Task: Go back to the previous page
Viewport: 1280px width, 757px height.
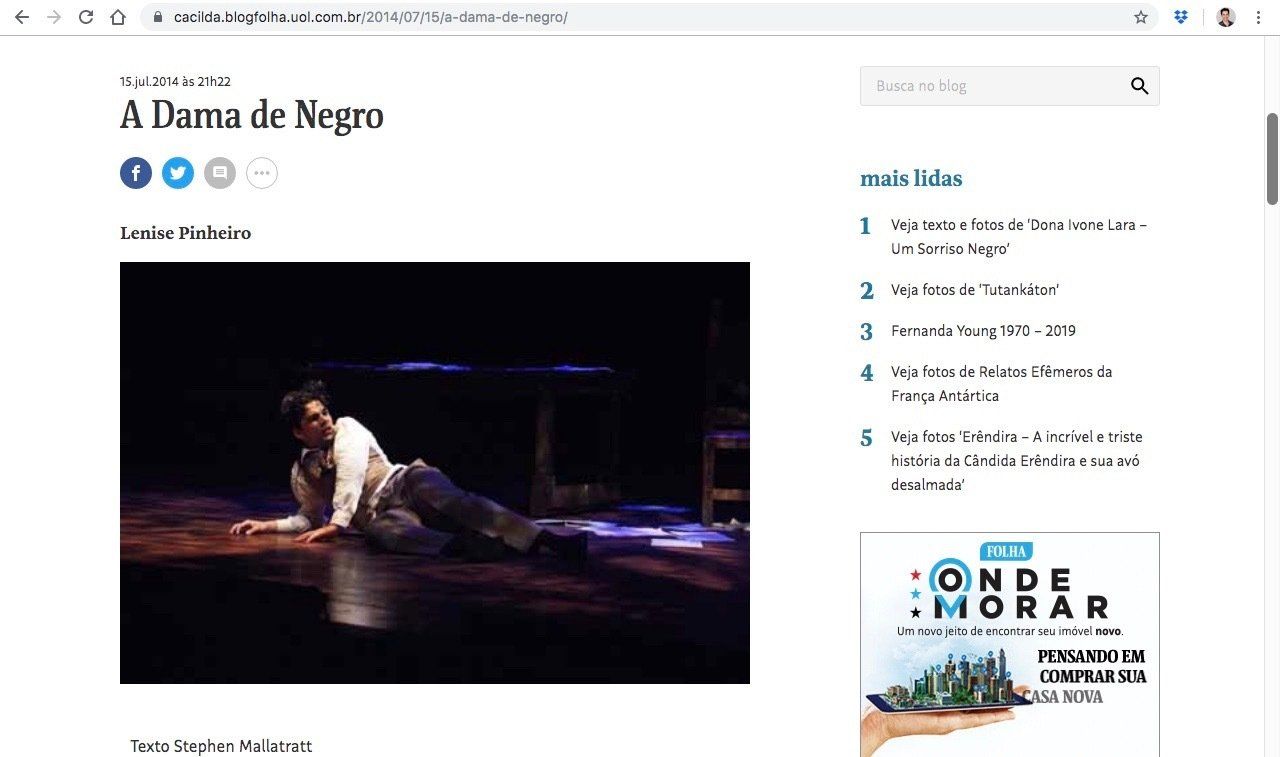Action: click(x=22, y=17)
